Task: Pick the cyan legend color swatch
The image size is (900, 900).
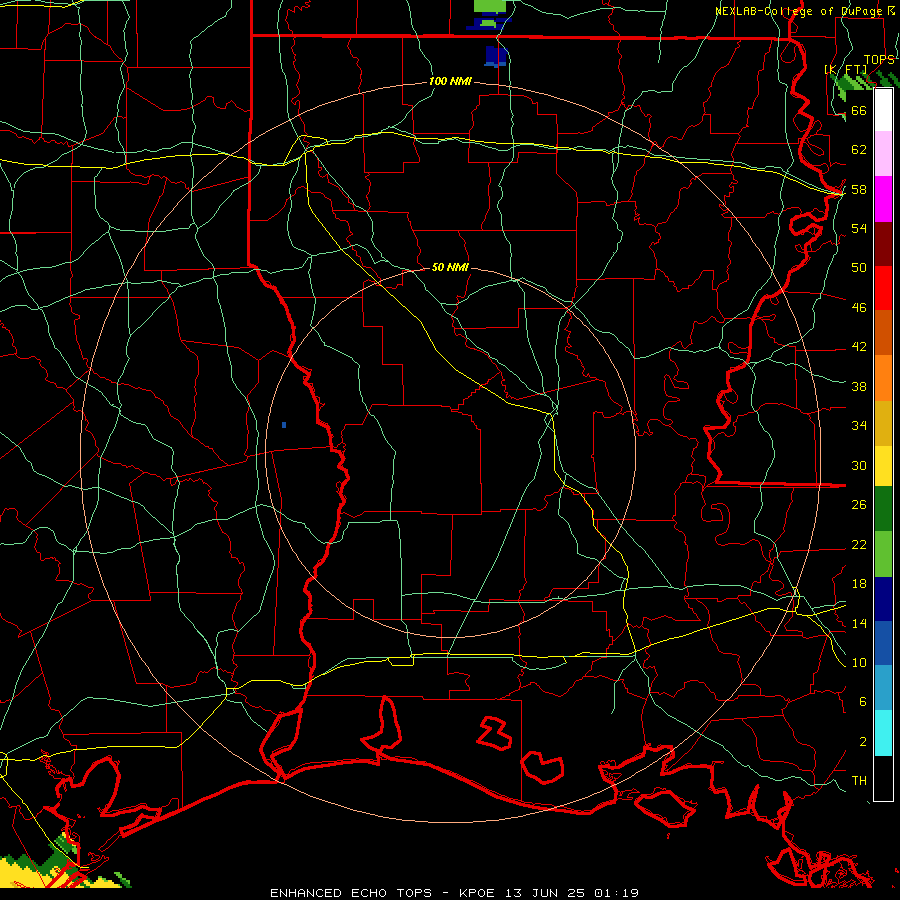Action: pyautogui.click(x=883, y=733)
